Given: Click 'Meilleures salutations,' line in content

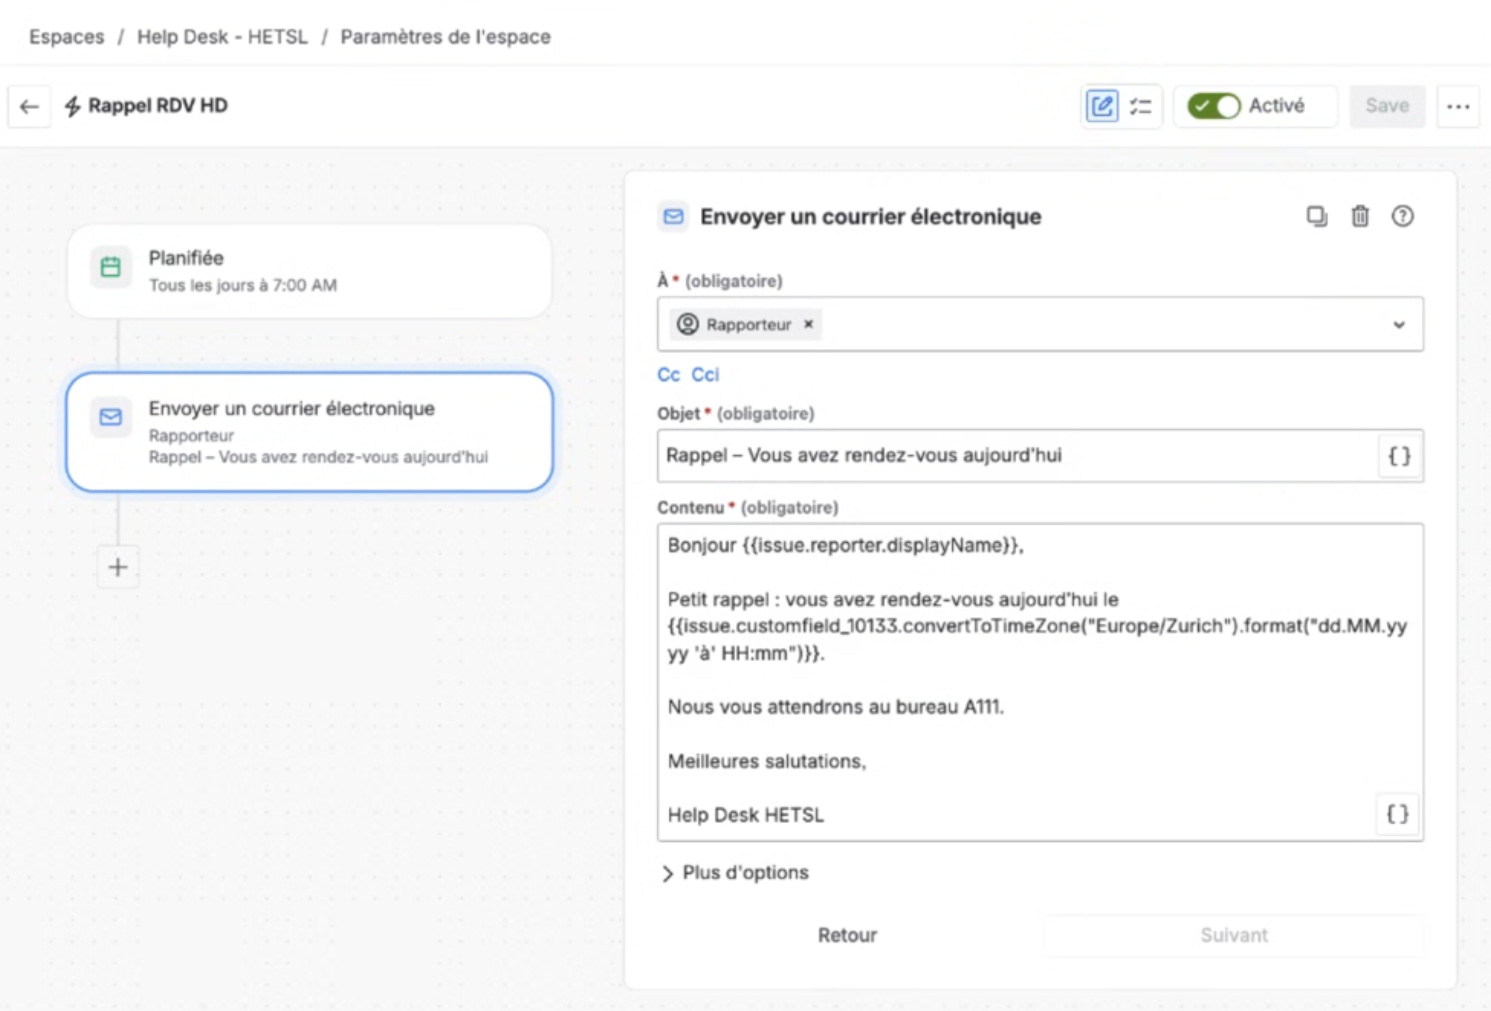Looking at the screenshot, I should point(767,761).
